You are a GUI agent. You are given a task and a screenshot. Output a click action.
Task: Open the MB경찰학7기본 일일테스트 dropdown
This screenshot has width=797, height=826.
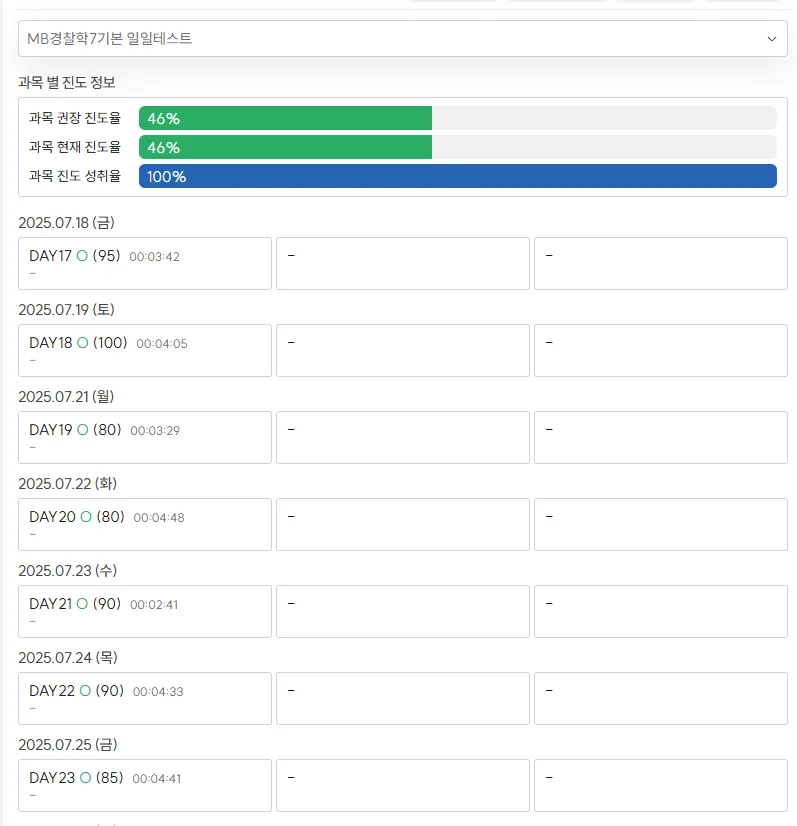point(402,38)
